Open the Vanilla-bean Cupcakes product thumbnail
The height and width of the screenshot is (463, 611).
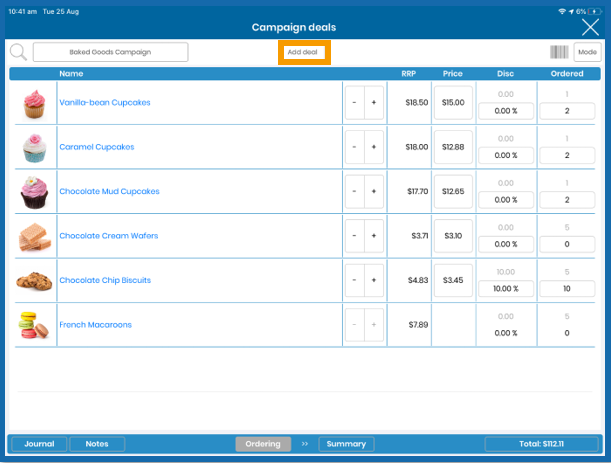(x=34, y=103)
